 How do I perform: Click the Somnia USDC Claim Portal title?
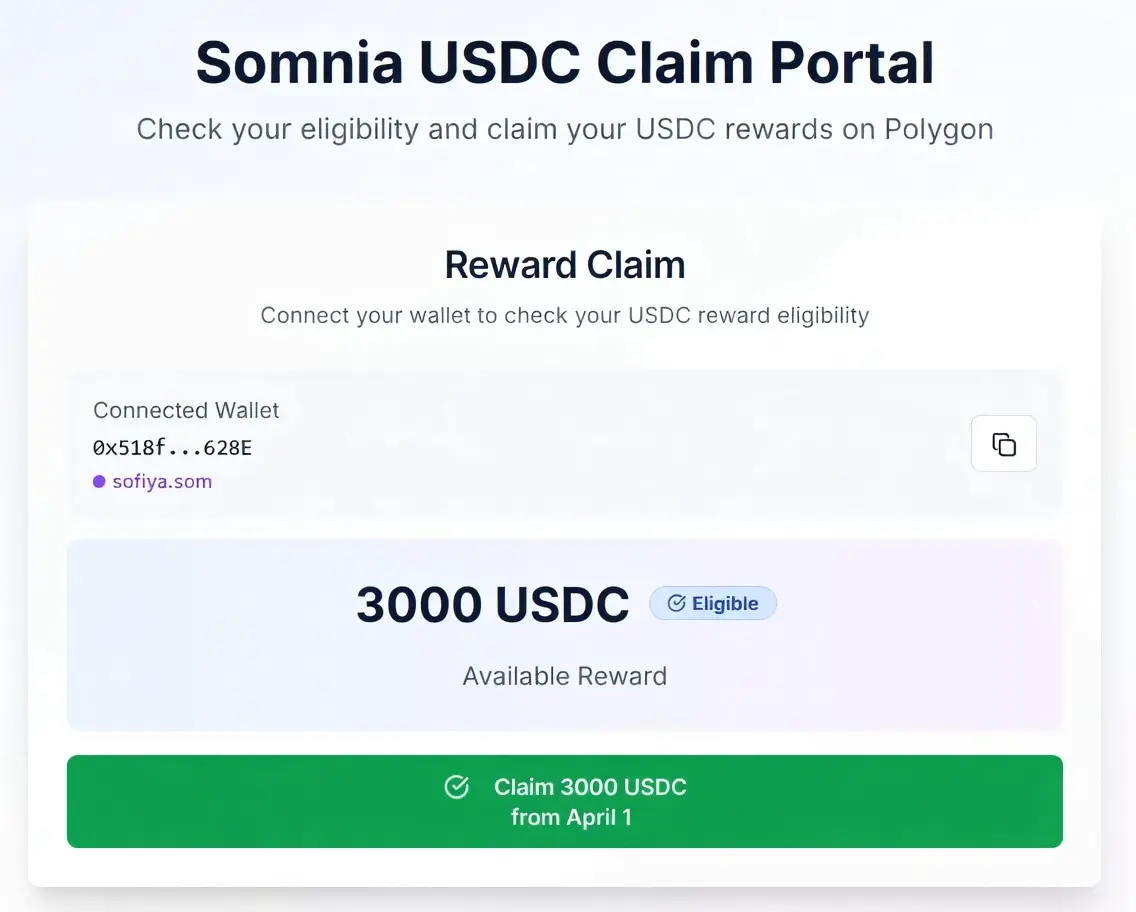565,63
